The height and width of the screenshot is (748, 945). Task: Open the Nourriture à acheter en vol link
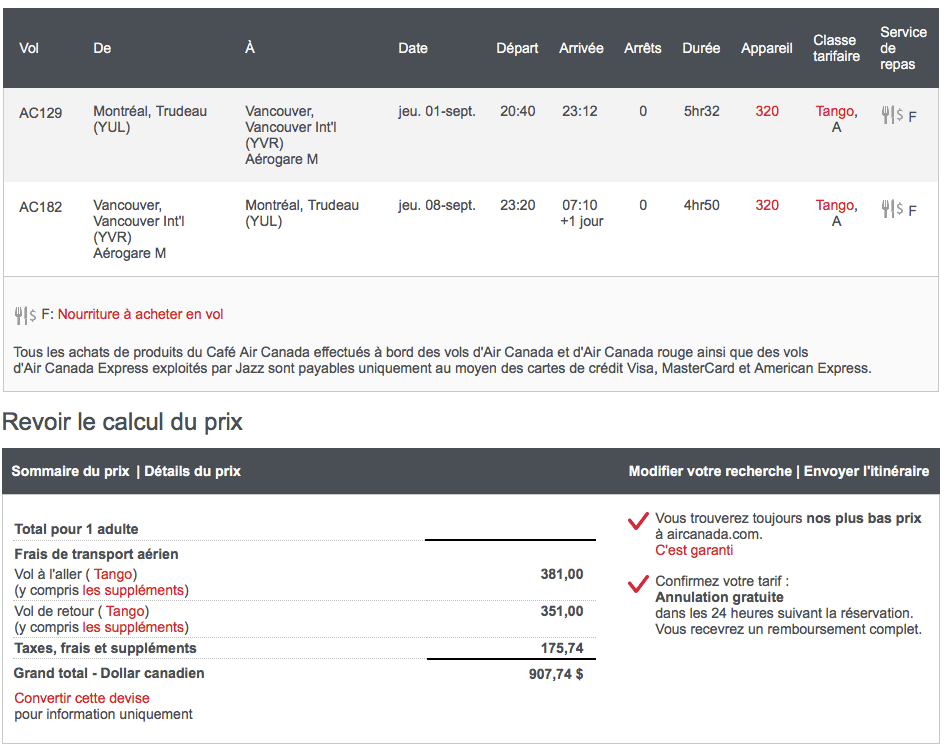[140, 314]
